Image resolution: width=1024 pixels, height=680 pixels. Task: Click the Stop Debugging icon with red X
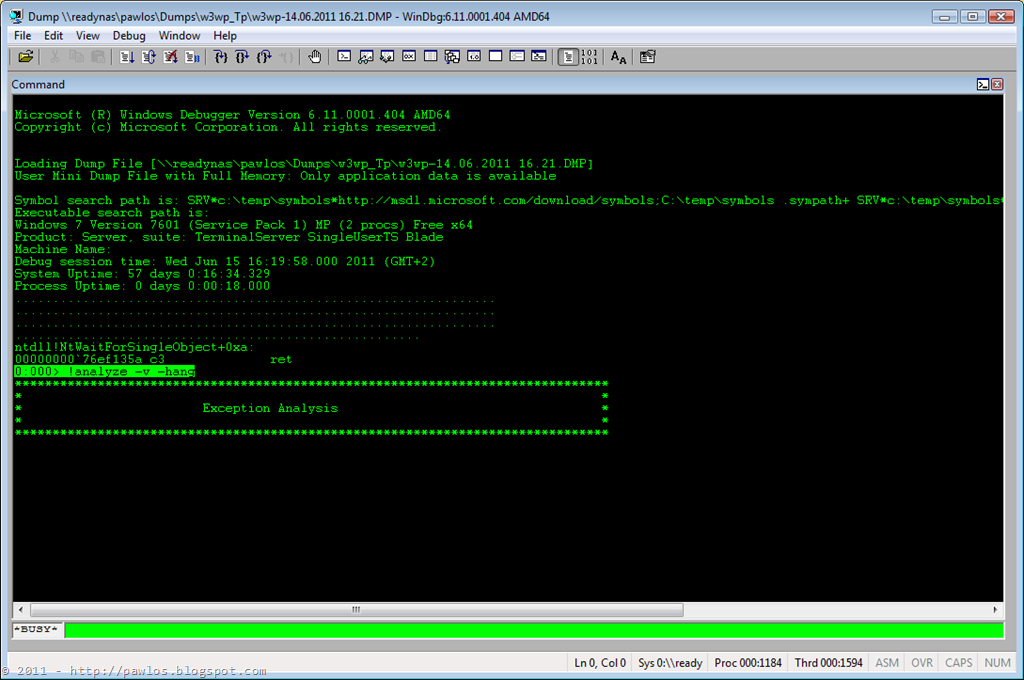(x=170, y=57)
